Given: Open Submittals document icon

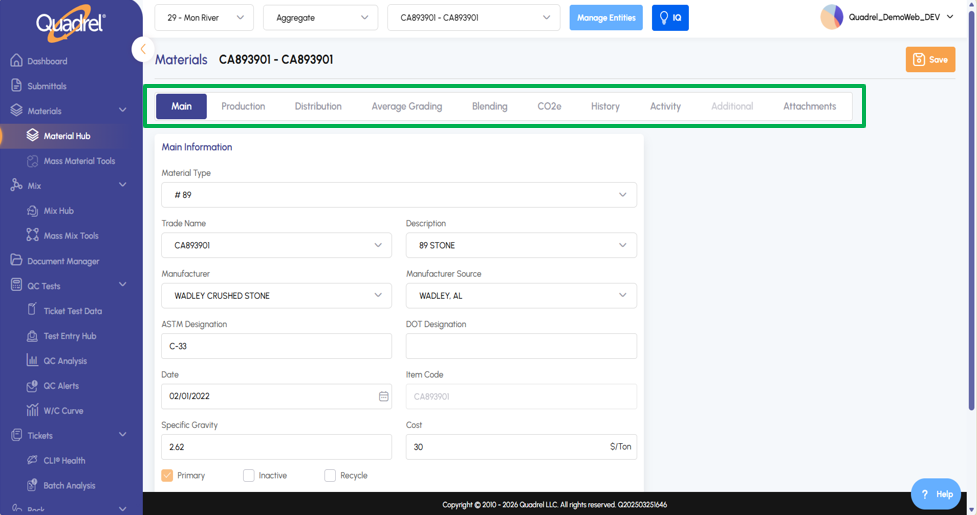Looking at the screenshot, I should (x=17, y=85).
